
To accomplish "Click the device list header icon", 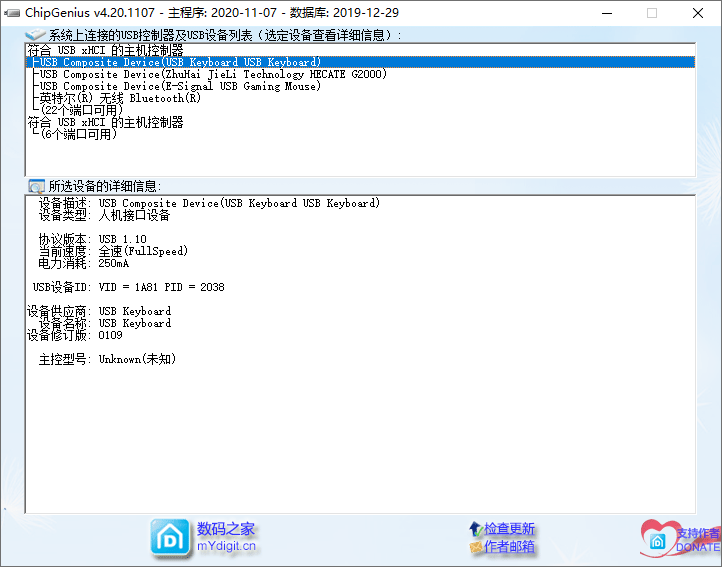I will pyautogui.click(x=35, y=35).
